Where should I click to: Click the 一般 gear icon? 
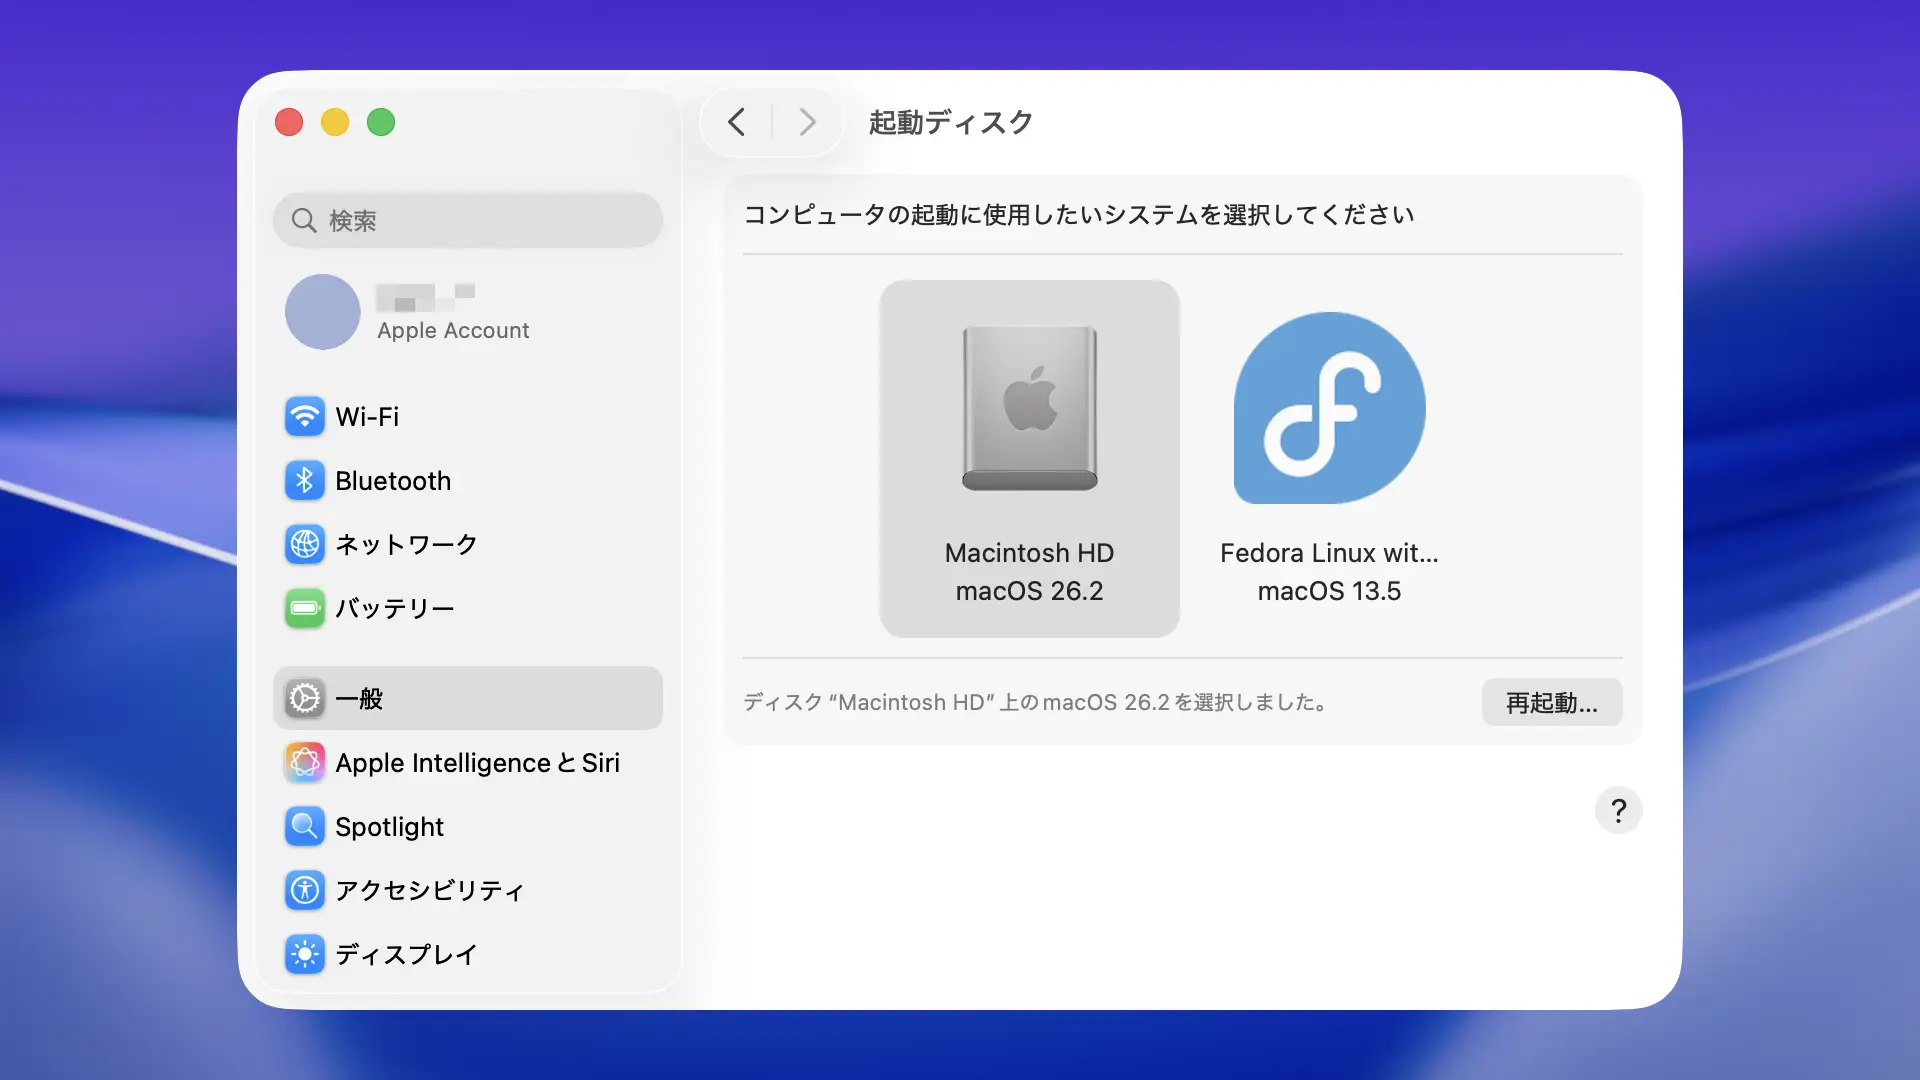pos(304,699)
